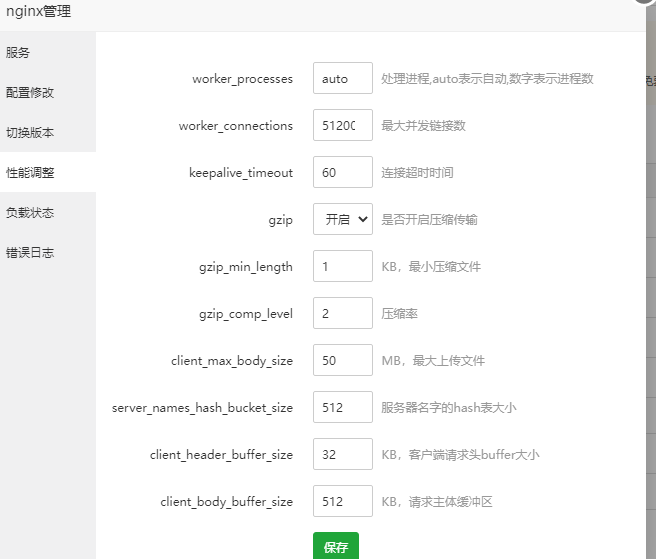Click the keepalive_timeout label text

241,172
